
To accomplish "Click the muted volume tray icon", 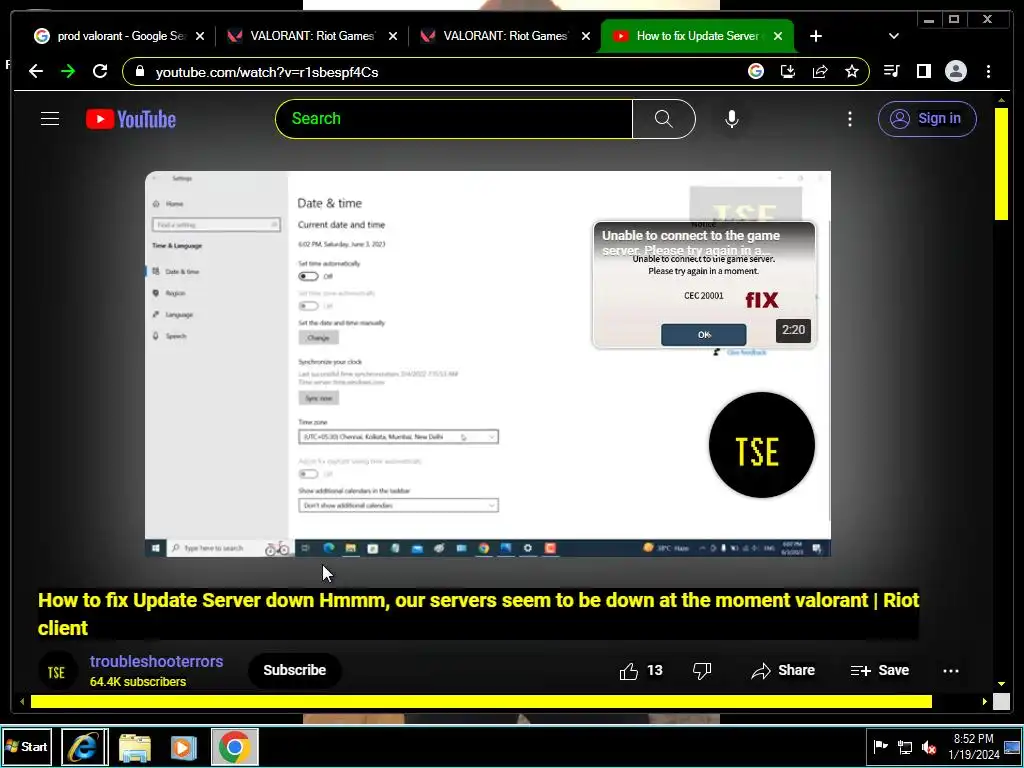I will point(928,746).
